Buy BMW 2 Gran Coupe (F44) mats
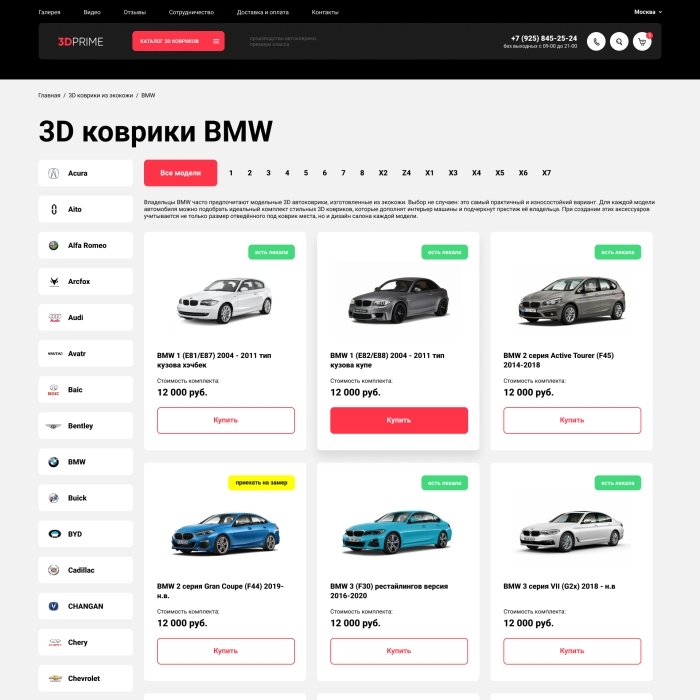700x700 pixels. (226, 651)
